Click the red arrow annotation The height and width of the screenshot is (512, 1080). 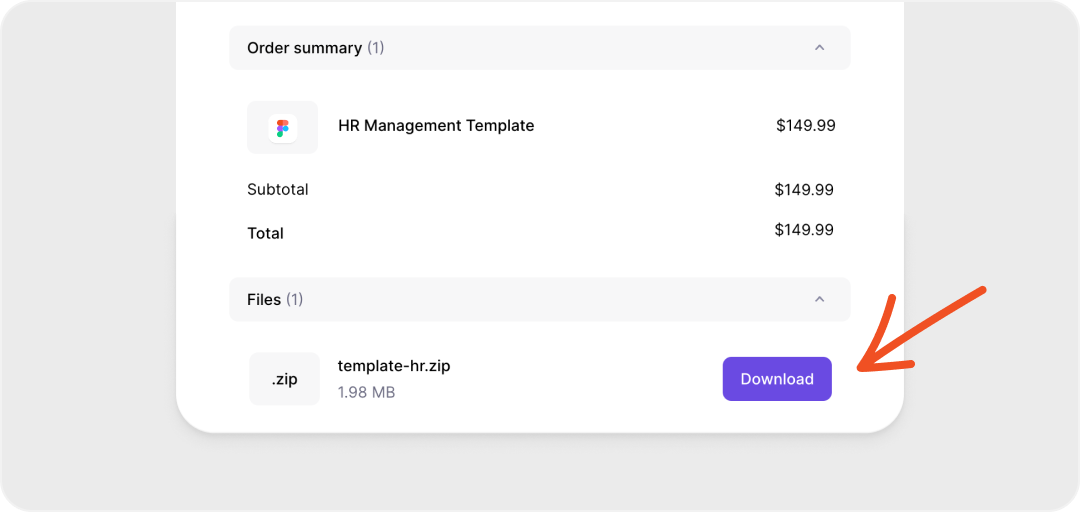coord(922,329)
